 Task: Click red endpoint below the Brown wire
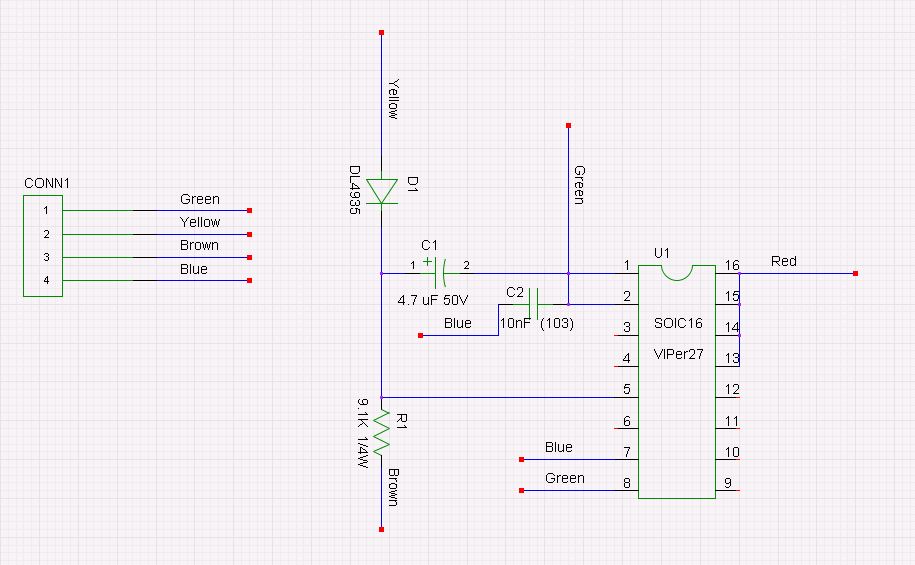coord(382,529)
